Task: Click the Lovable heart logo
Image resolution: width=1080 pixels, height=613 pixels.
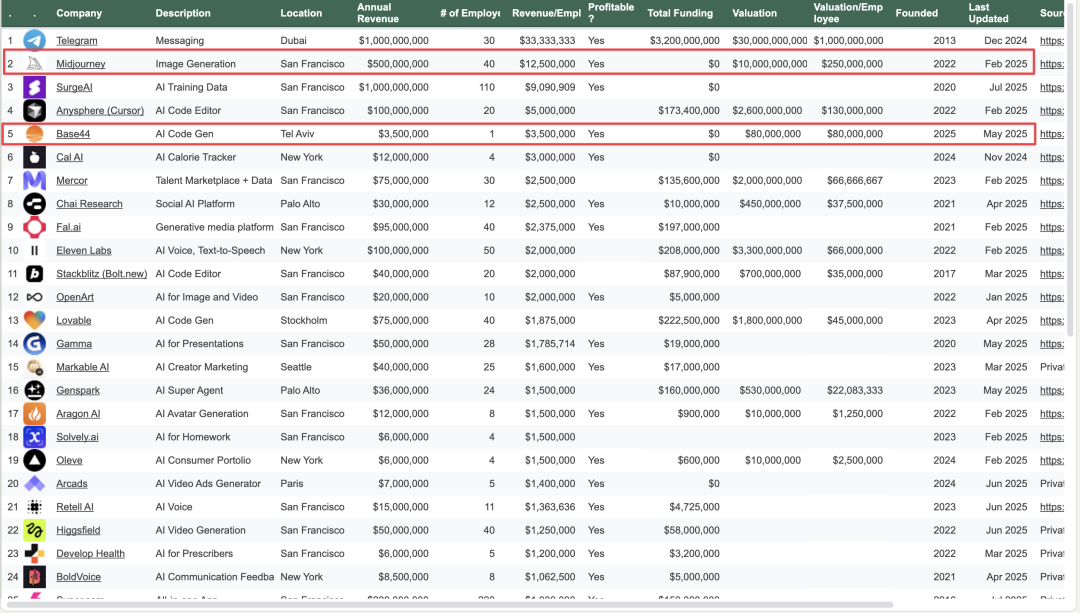Action: (34, 320)
